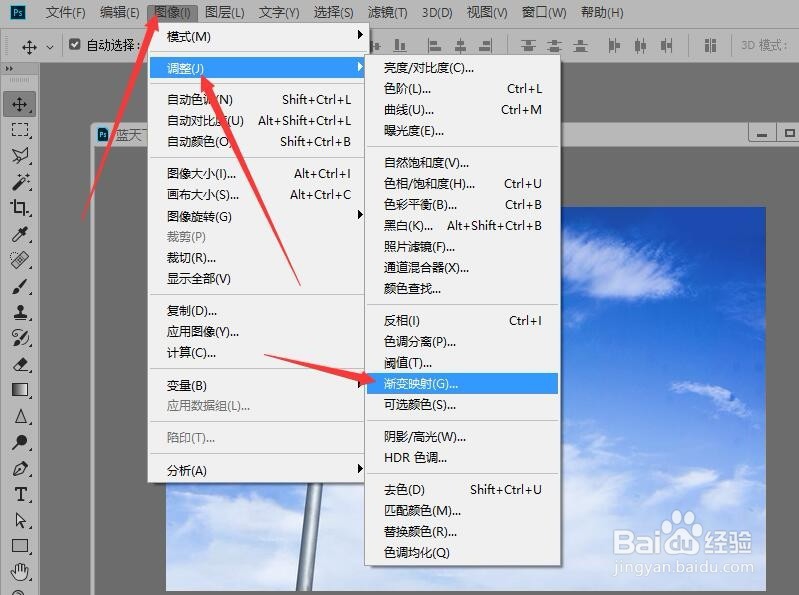Choose 可选颜色(S)...
799x595 pixels.
[462, 405]
